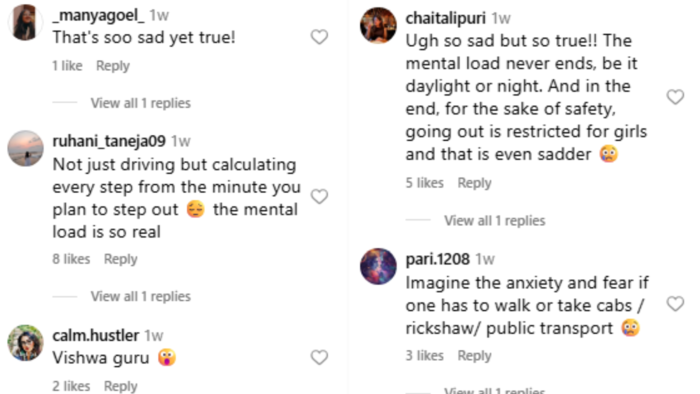Heart chaitalipuri's comment about mental load

pyautogui.click(x=675, y=97)
